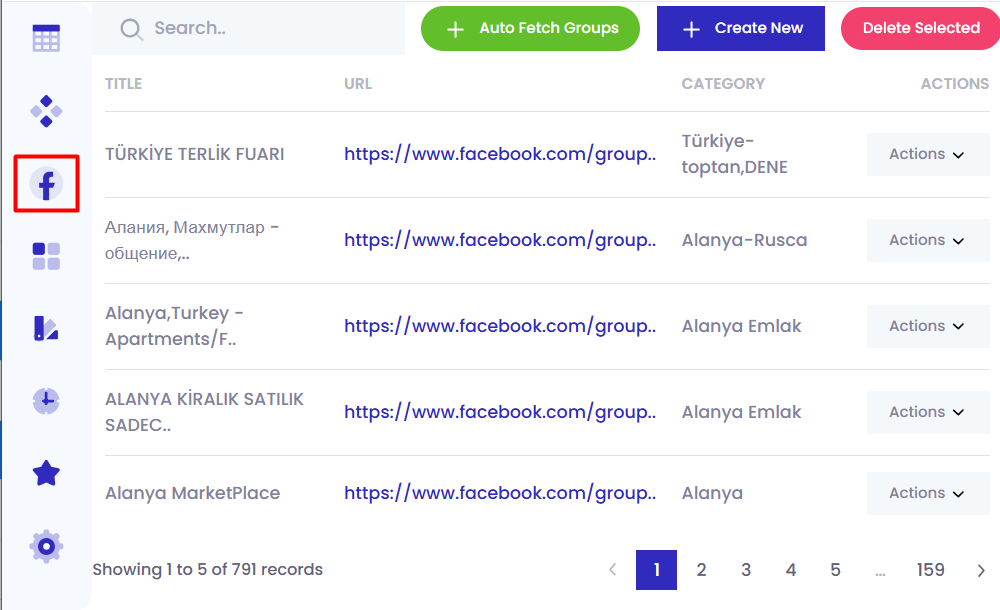Open the four-squares widgets sidebar icon
This screenshot has width=1000, height=610.
click(x=46, y=256)
